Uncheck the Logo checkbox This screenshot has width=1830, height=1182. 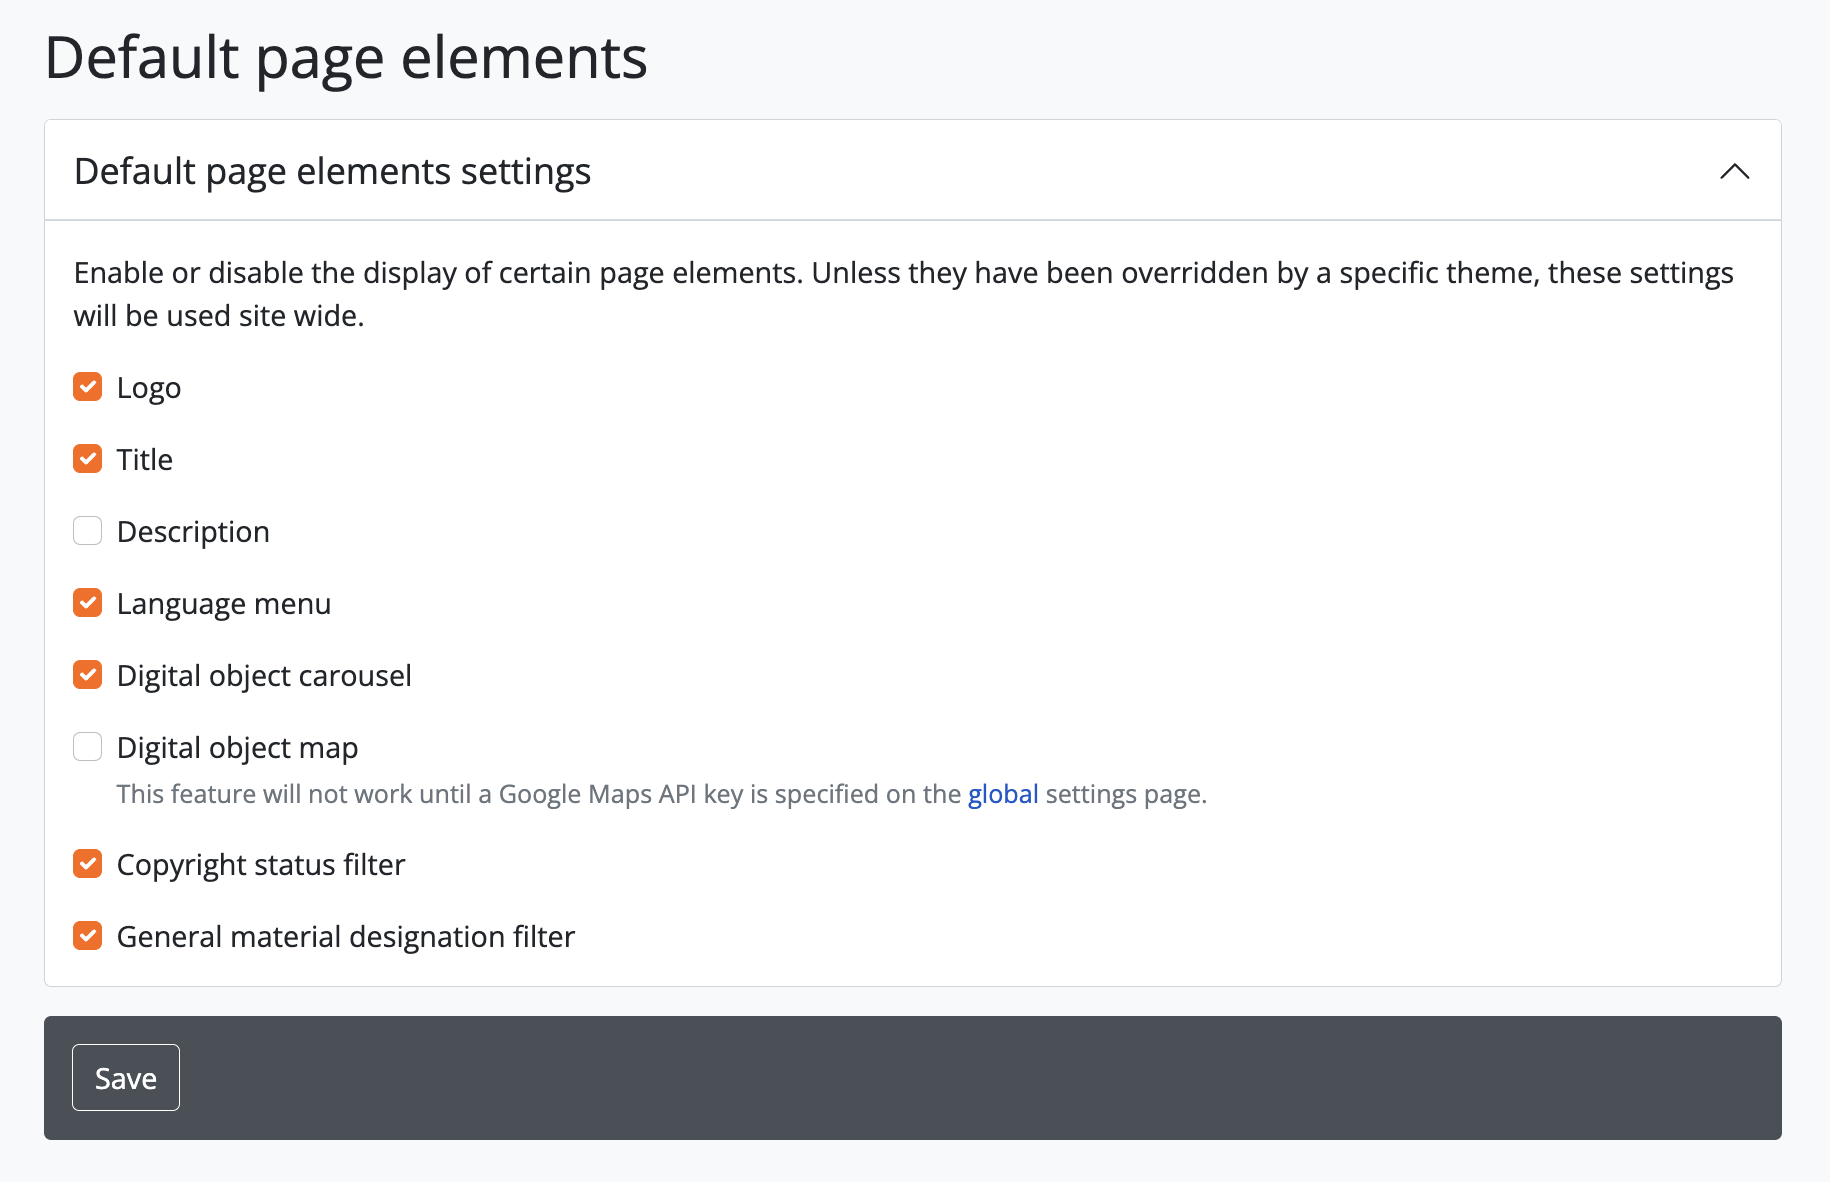88,387
